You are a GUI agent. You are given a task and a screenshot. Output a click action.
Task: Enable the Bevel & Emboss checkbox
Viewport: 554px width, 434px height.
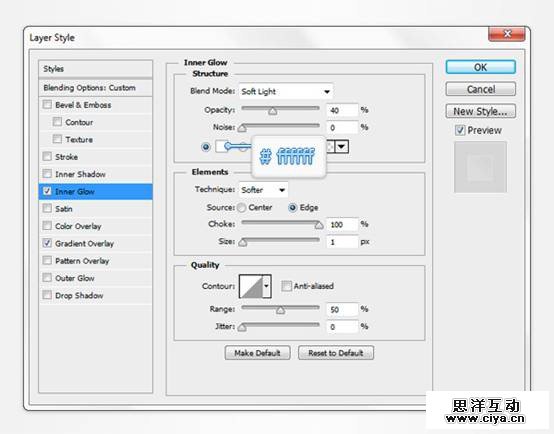tap(47, 105)
